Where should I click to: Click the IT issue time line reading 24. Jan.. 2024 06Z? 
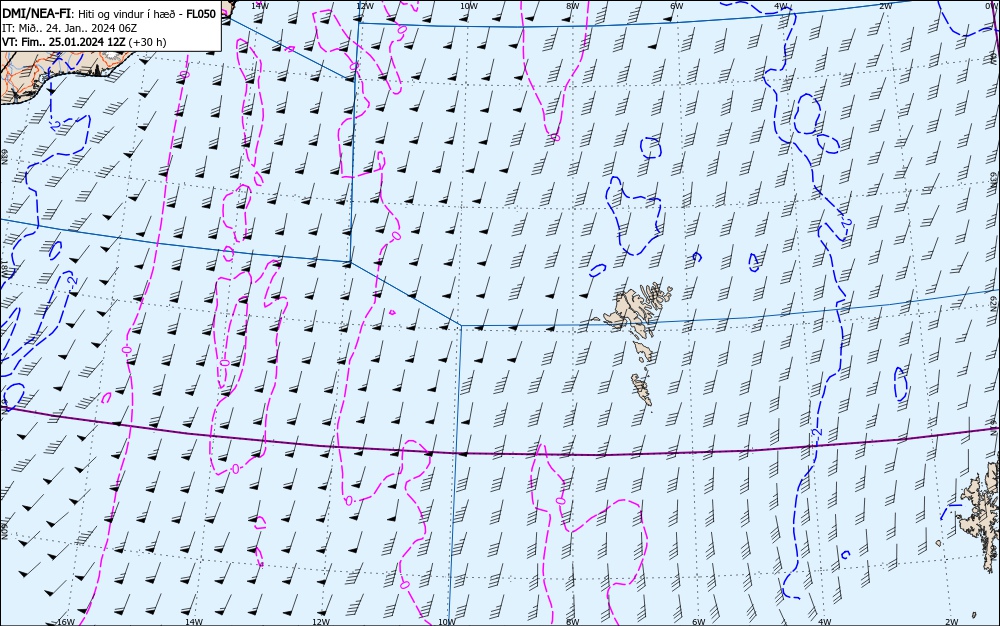tap(70, 28)
